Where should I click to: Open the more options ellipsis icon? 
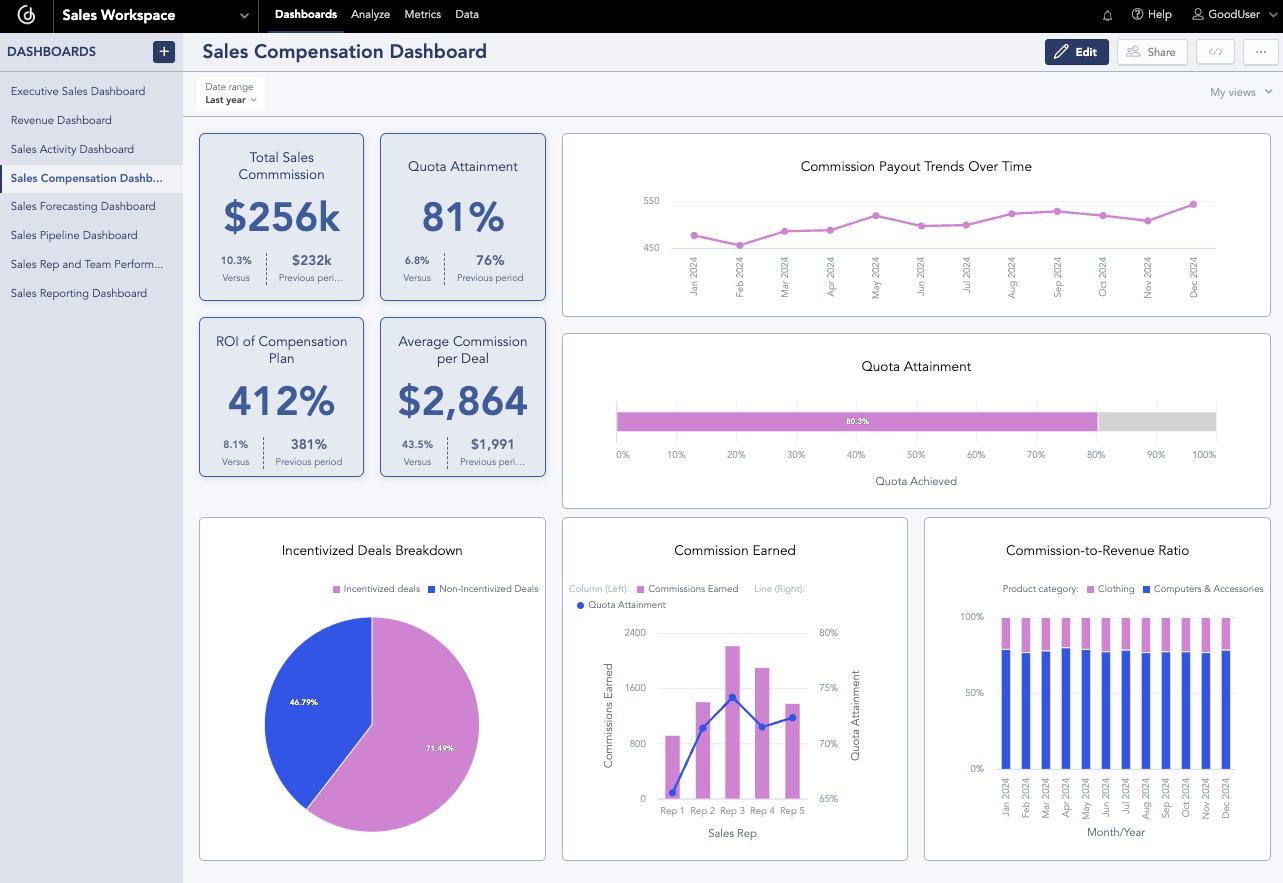[1261, 51]
